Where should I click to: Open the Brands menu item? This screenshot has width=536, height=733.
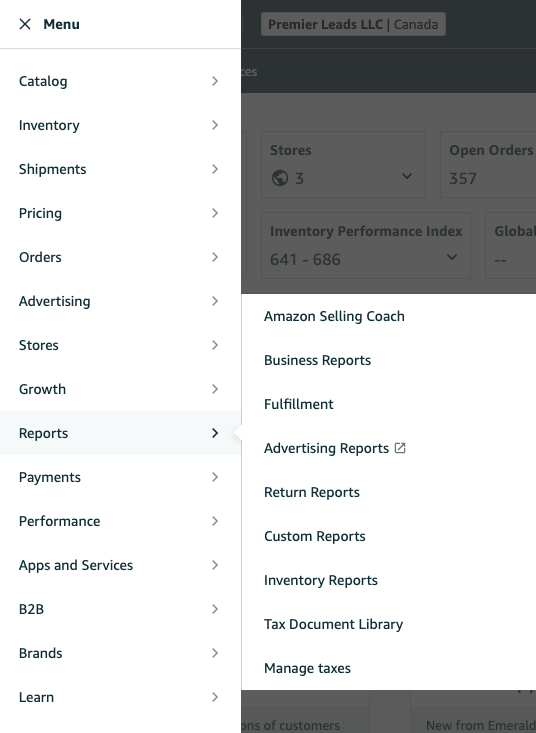coord(120,653)
